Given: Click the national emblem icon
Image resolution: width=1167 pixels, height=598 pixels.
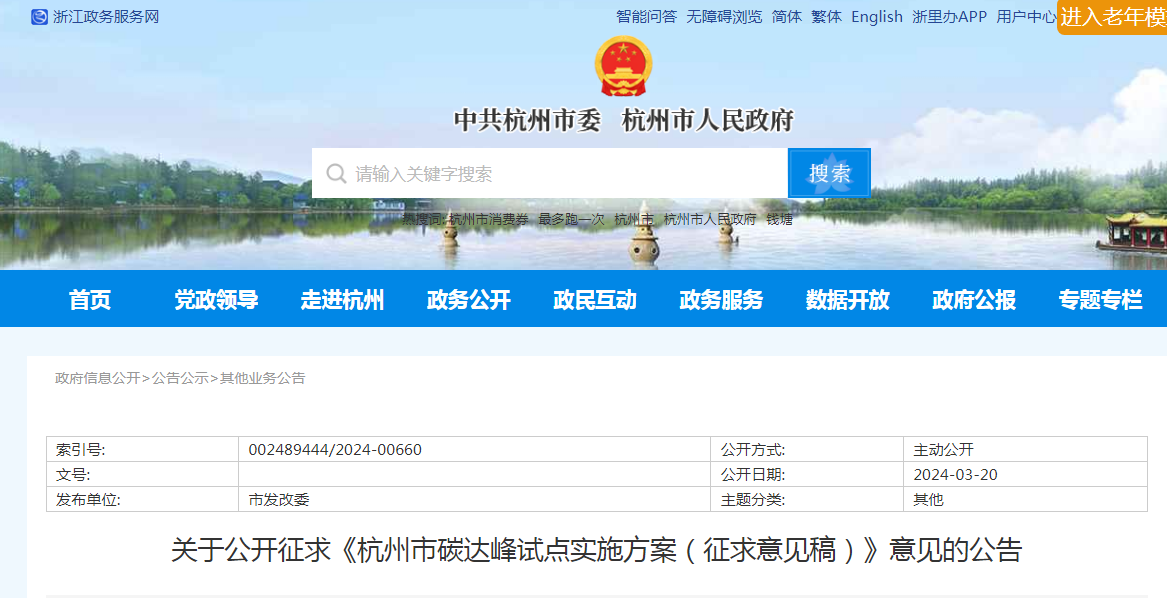Looking at the screenshot, I should tap(623, 66).
